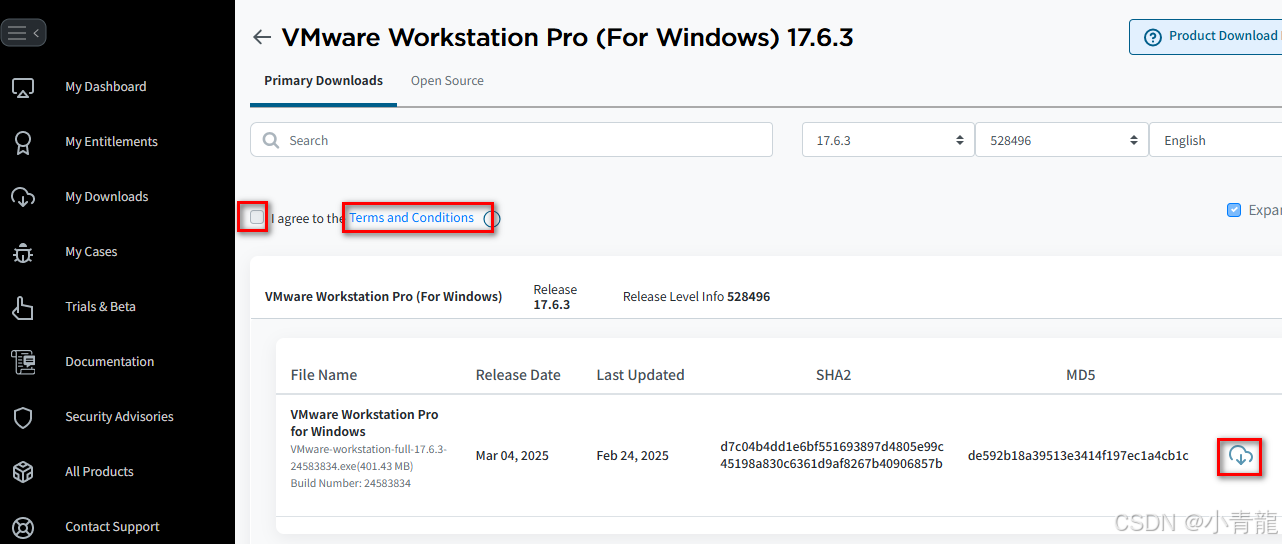Open the 528496 release level dropdown

click(x=1062, y=140)
